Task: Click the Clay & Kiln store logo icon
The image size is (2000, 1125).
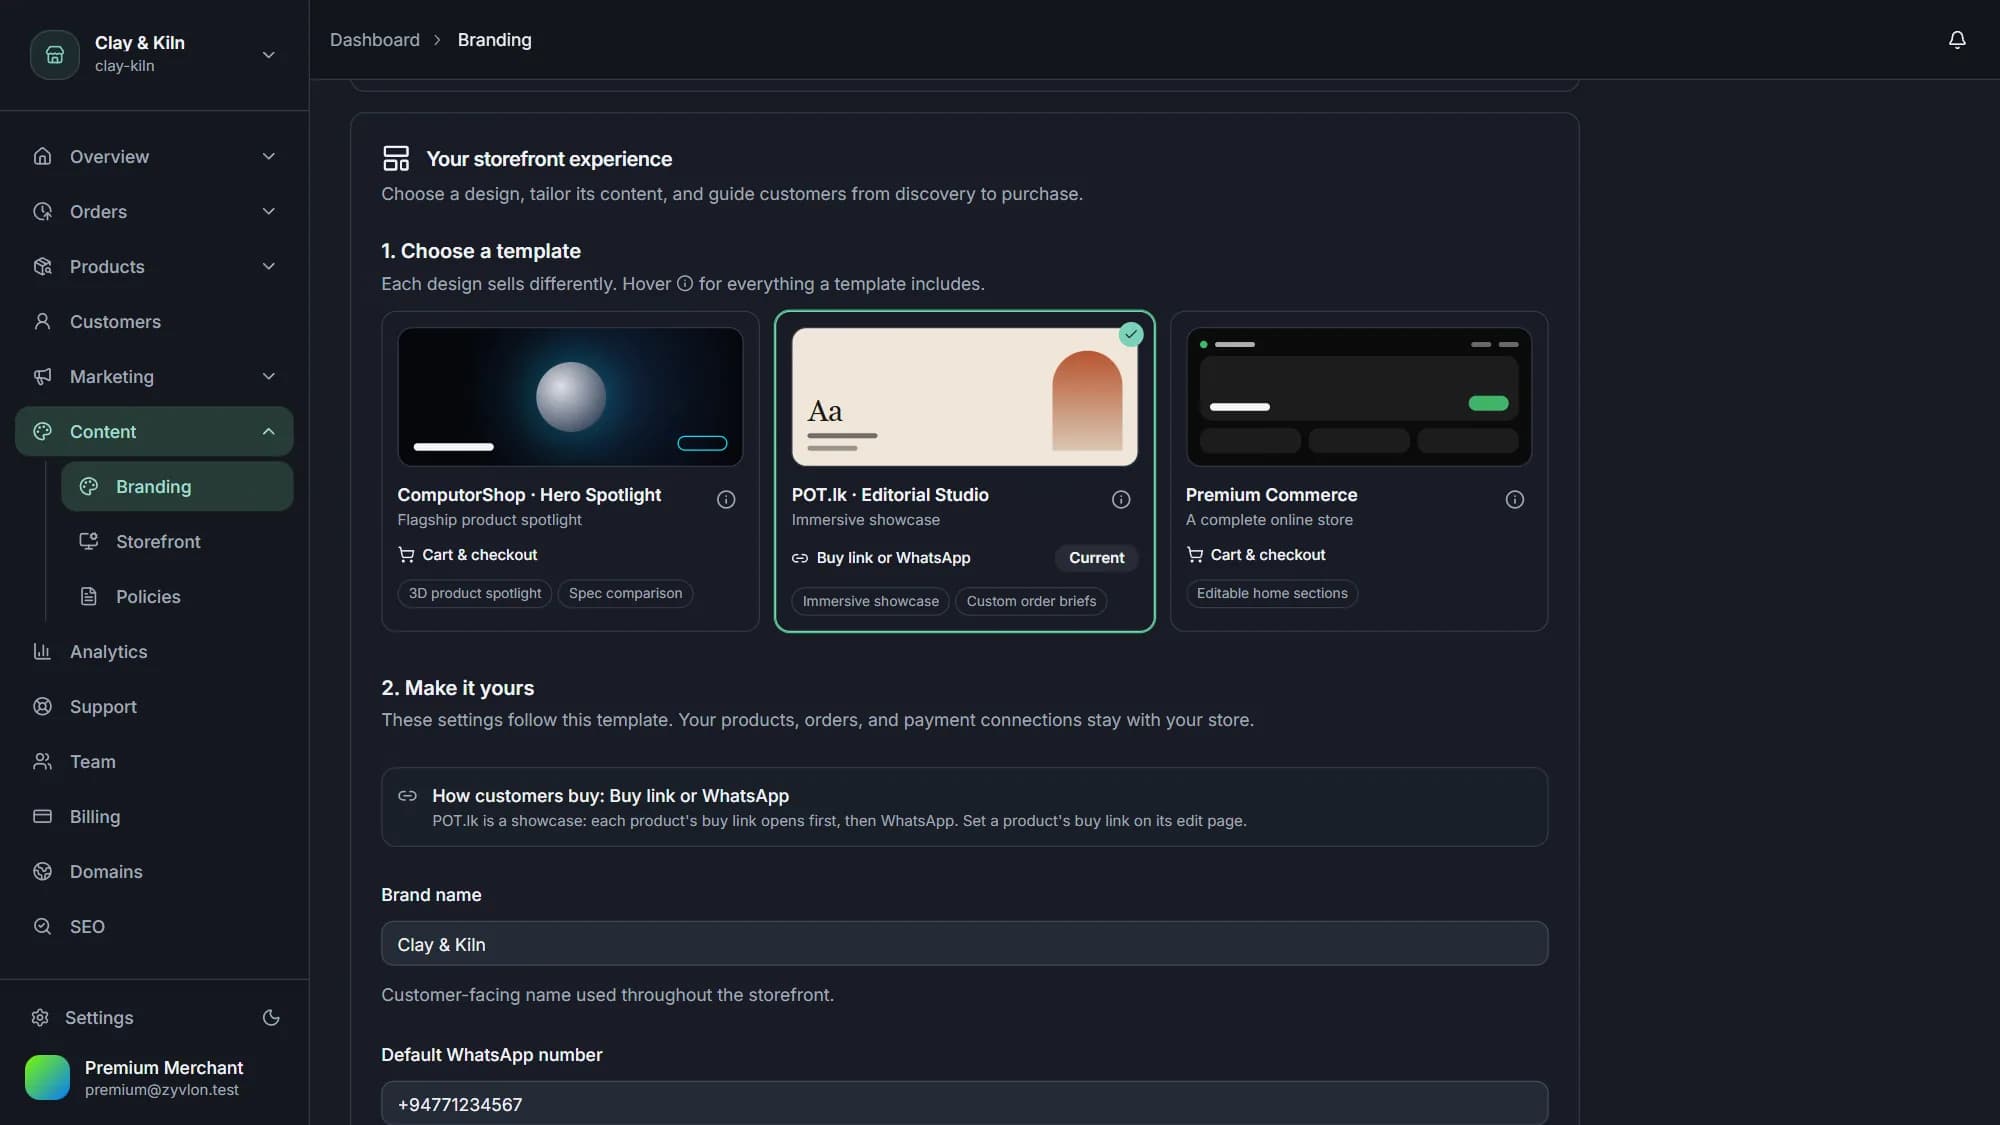Action: click(x=55, y=54)
